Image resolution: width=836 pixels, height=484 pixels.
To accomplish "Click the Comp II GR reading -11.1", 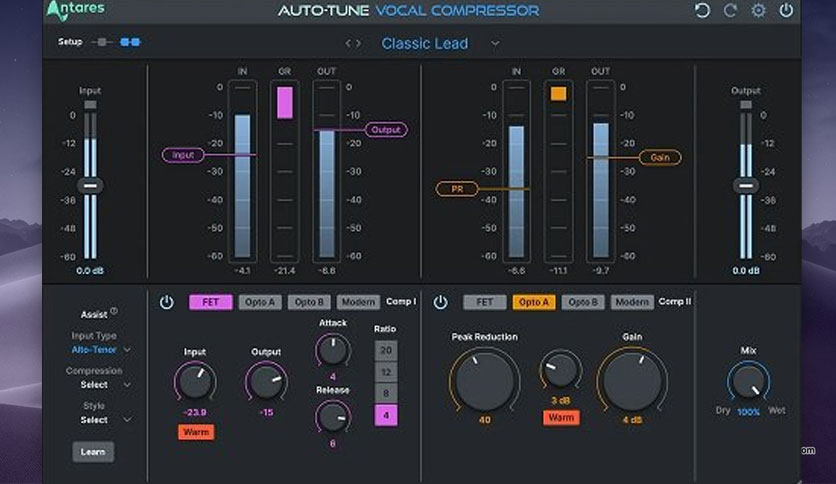I will [x=558, y=271].
